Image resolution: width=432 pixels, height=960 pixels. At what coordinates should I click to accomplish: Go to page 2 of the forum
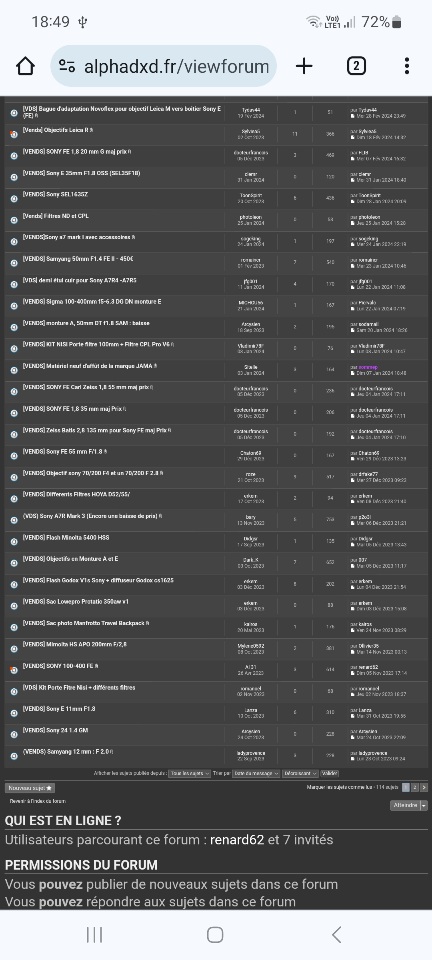pos(415,787)
